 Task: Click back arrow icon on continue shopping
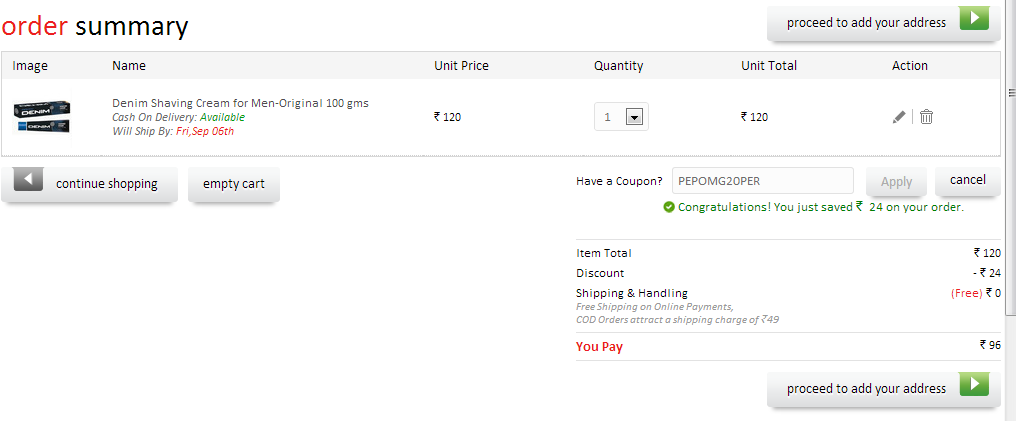tap(29, 179)
